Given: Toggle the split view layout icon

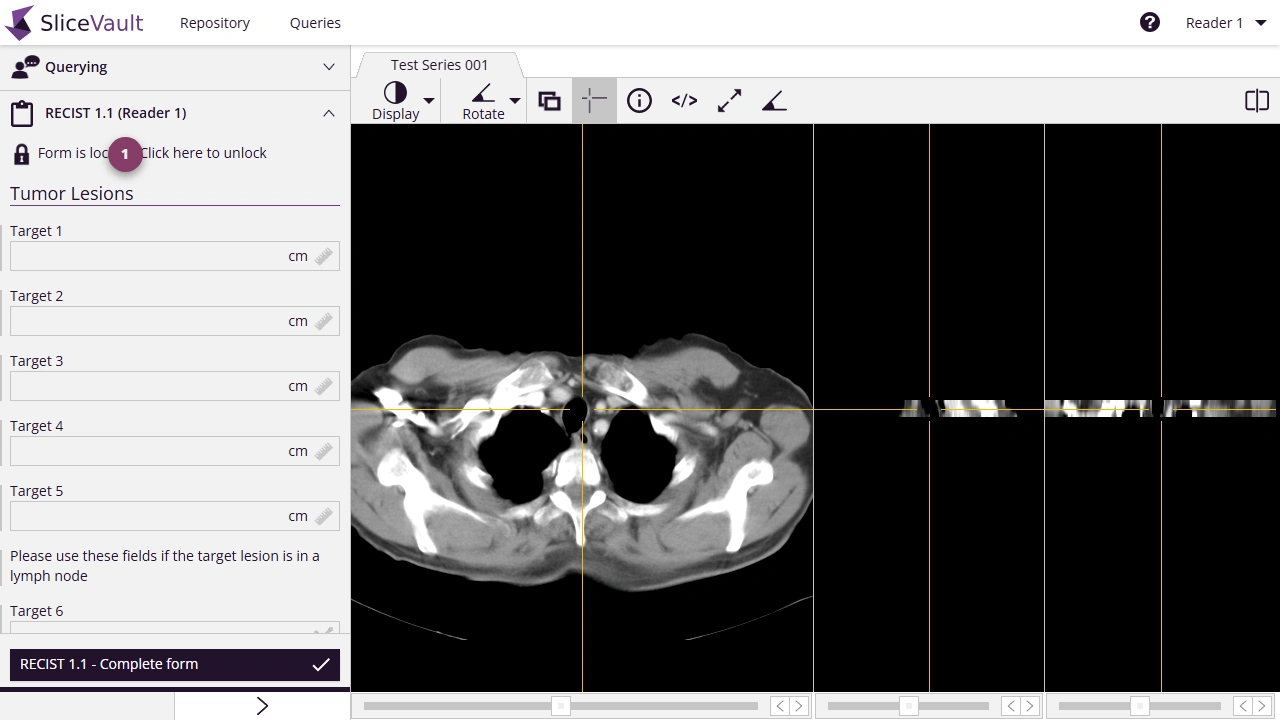Looking at the screenshot, I should (x=1257, y=101).
